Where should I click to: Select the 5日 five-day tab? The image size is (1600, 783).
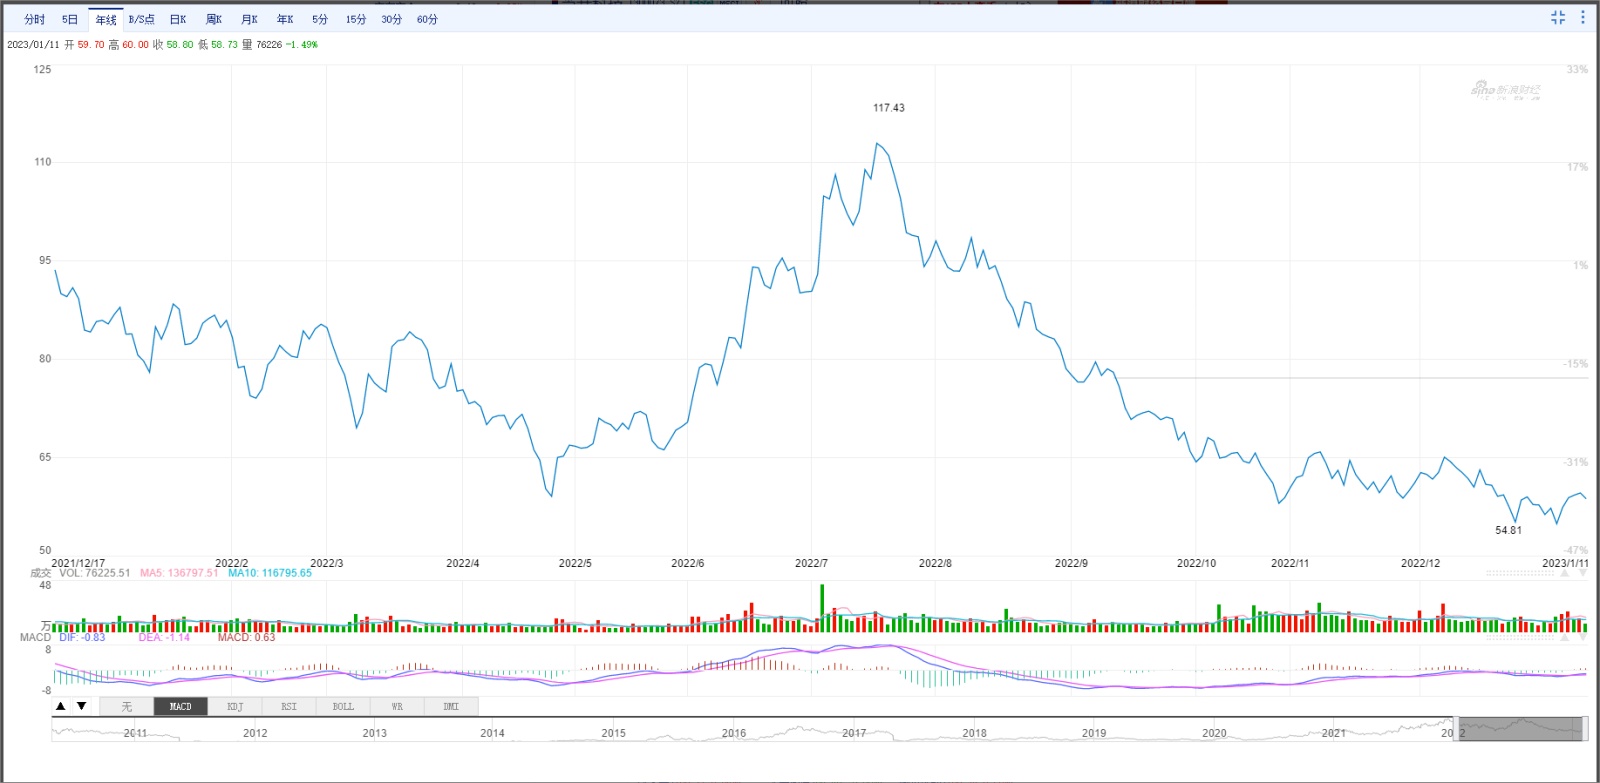(70, 19)
